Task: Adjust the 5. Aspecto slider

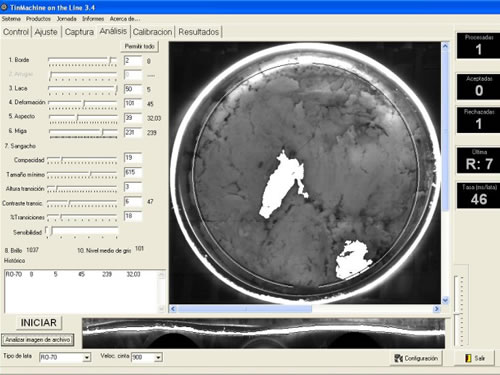Action: point(83,118)
